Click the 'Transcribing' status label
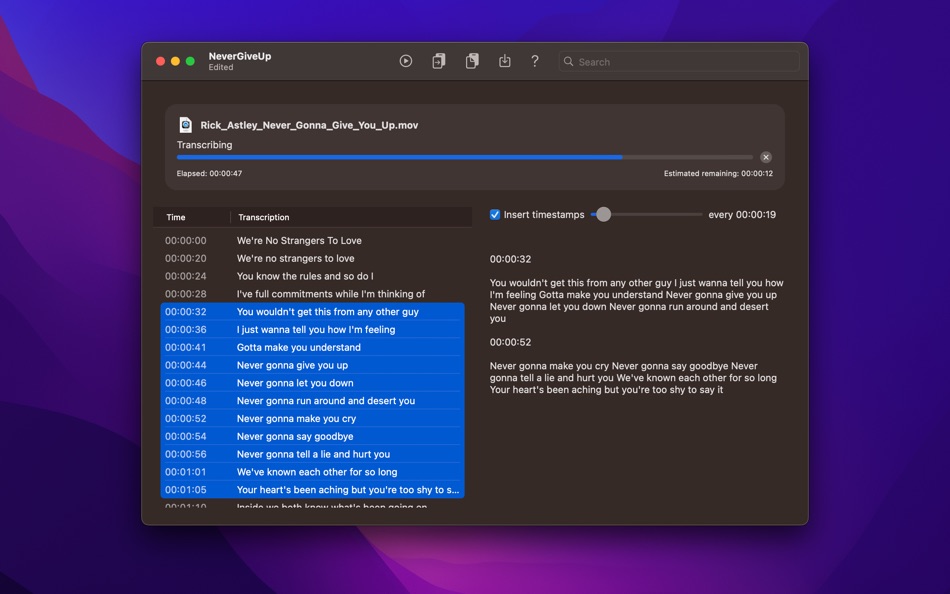The height and width of the screenshot is (594, 950). pyautogui.click(x=204, y=145)
